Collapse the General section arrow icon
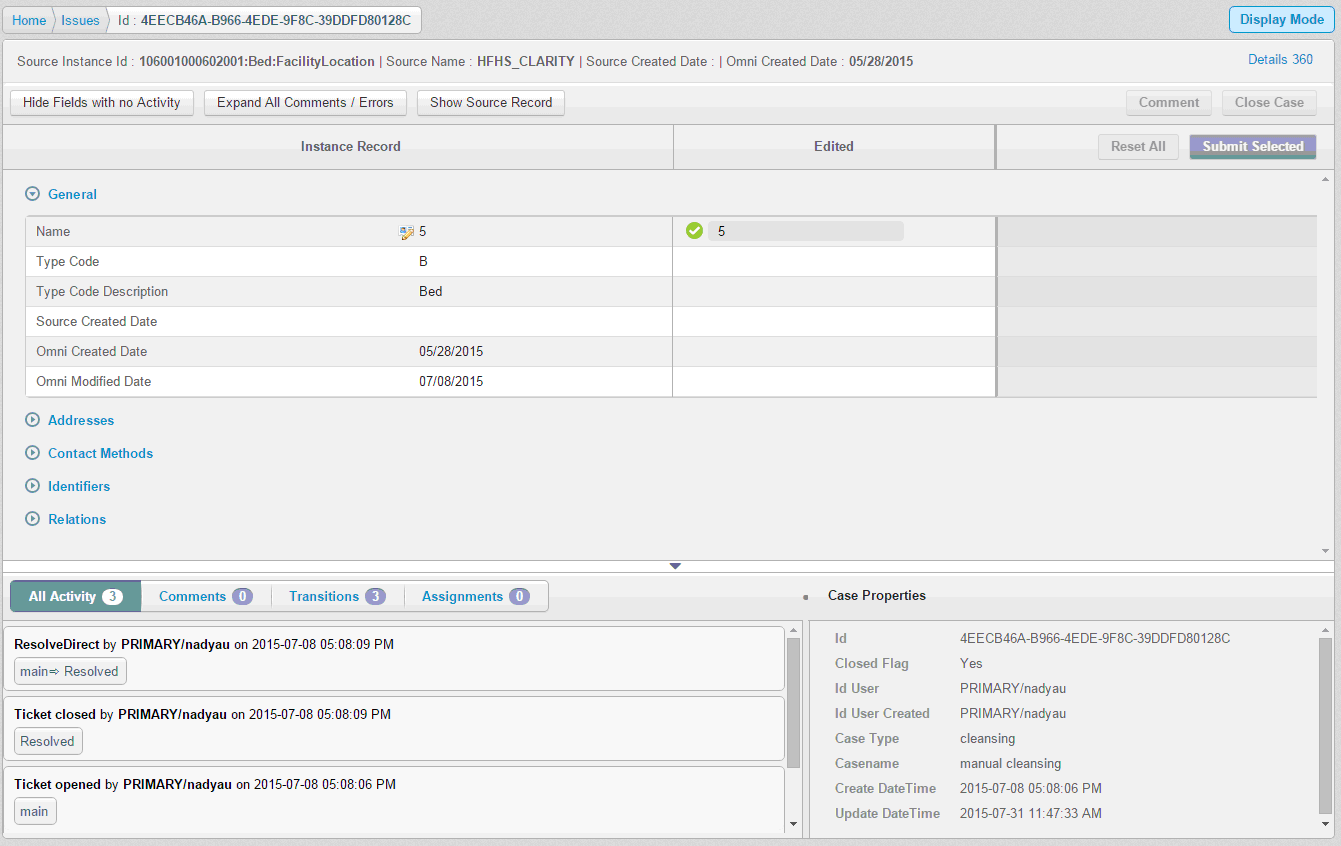This screenshot has height=846, width=1341. tap(33, 195)
